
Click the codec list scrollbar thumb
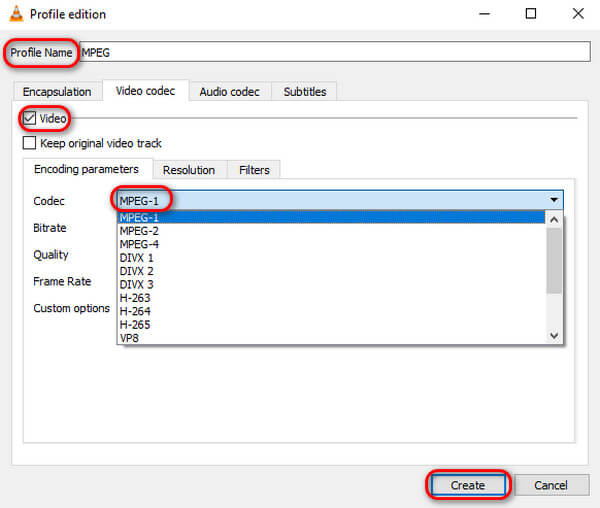[554, 261]
